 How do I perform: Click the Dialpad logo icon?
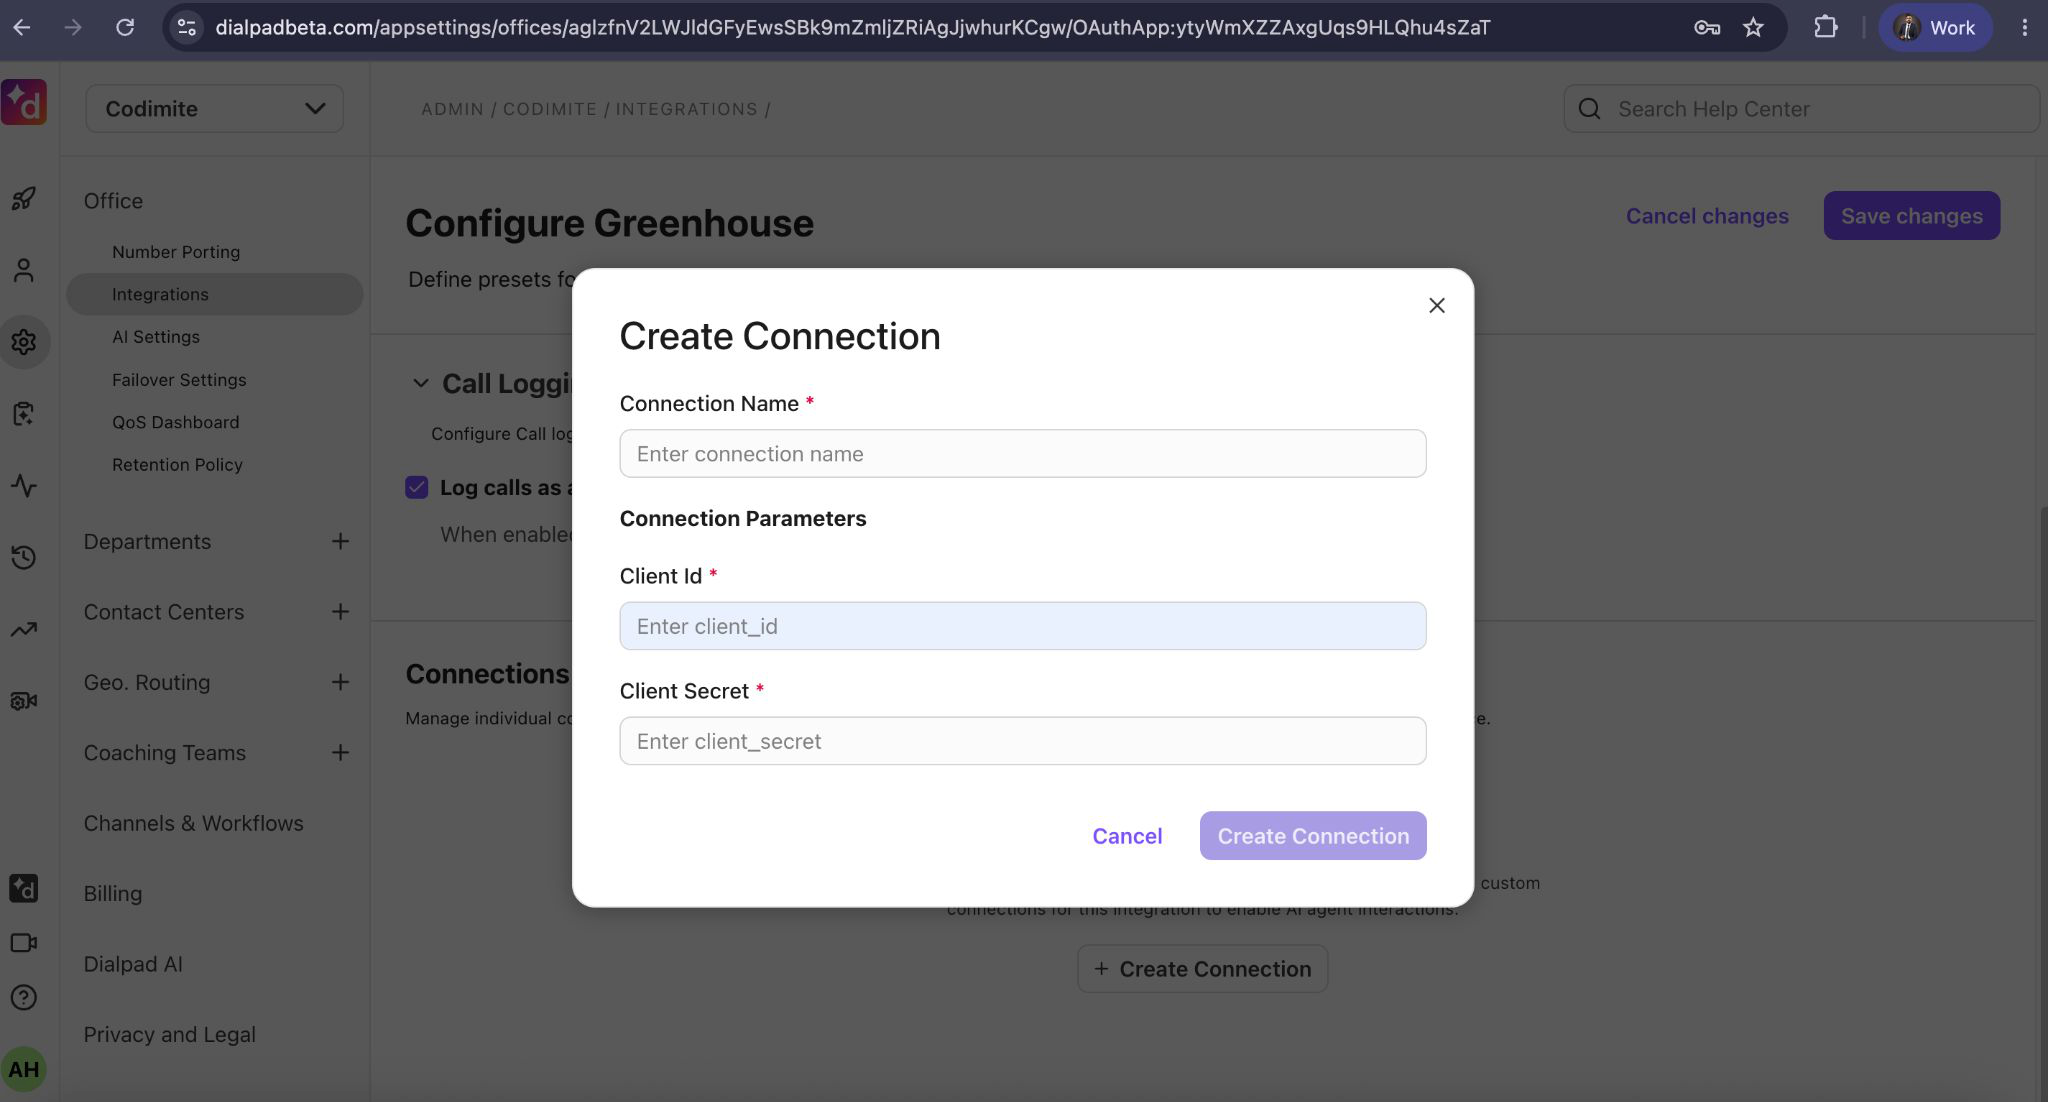(x=24, y=103)
